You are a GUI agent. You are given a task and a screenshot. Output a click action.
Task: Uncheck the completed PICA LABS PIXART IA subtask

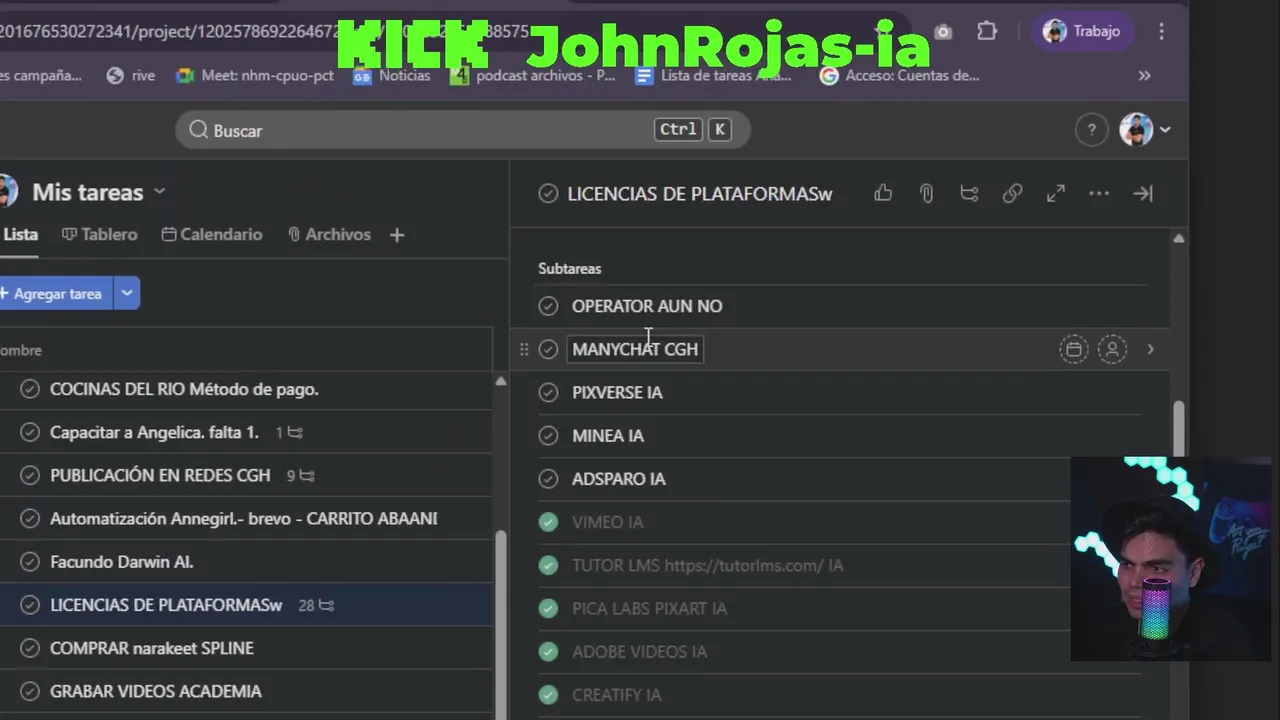tap(548, 608)
